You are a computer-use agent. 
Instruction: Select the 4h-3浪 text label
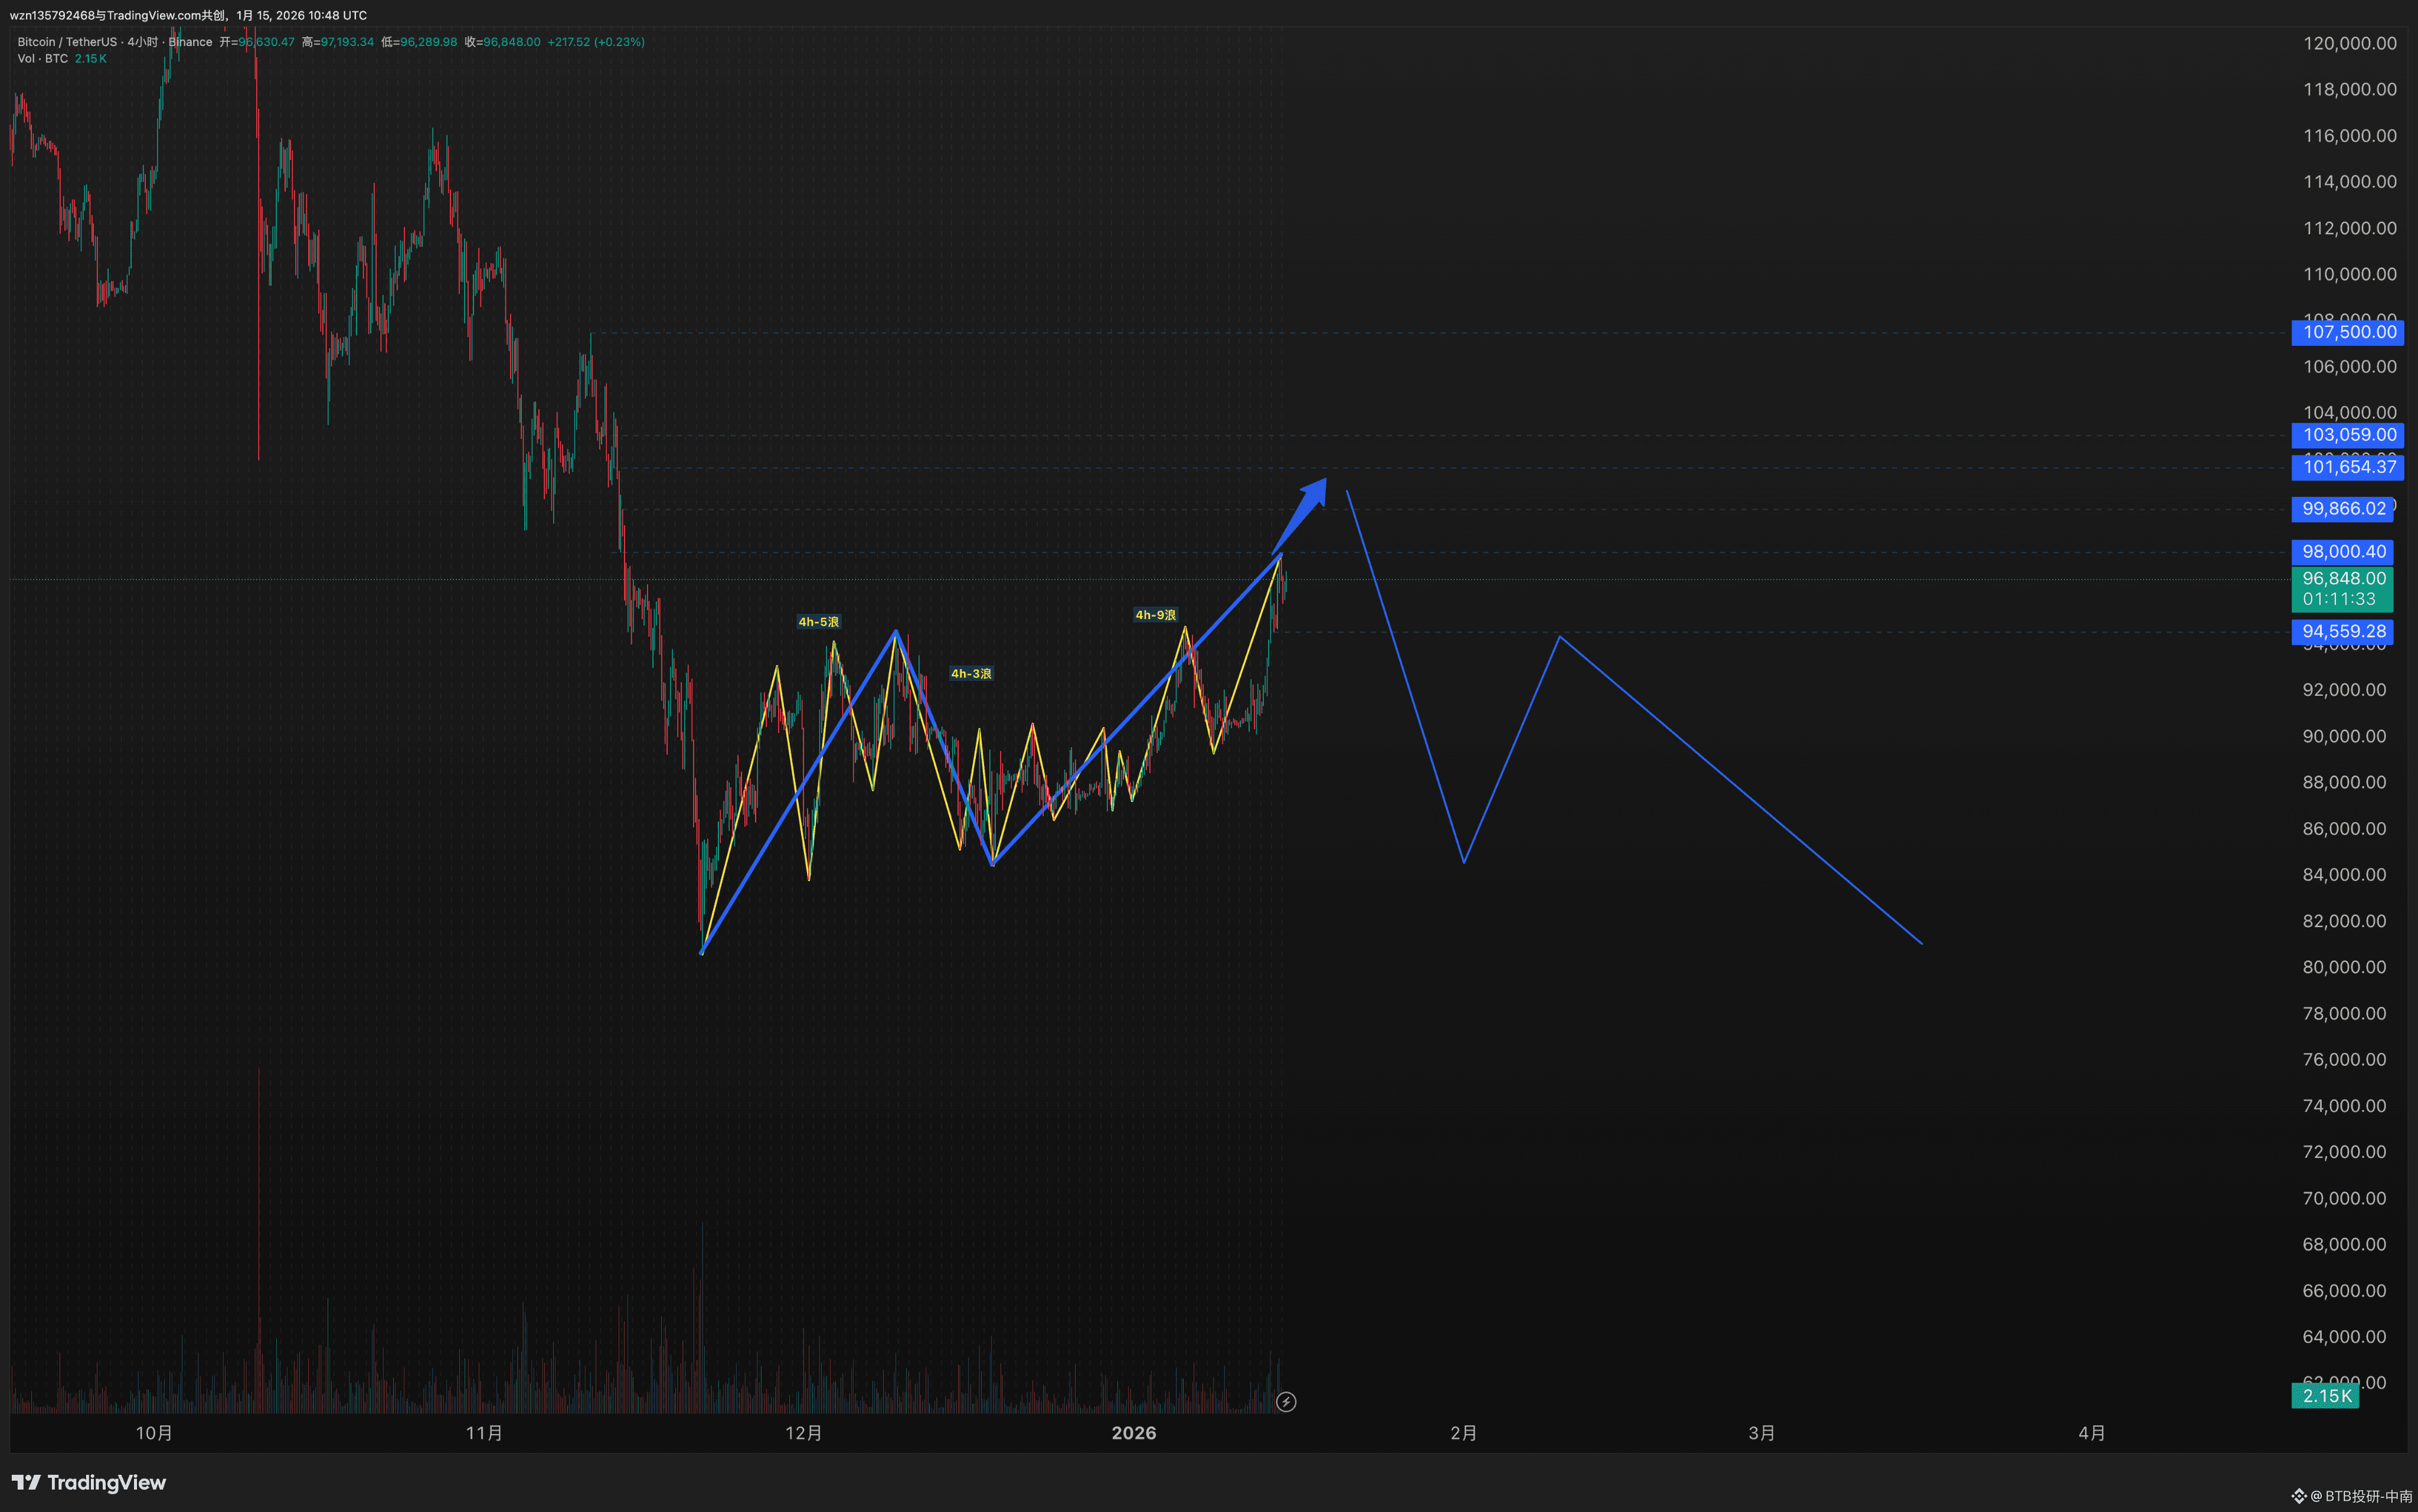tap(970, 674)
